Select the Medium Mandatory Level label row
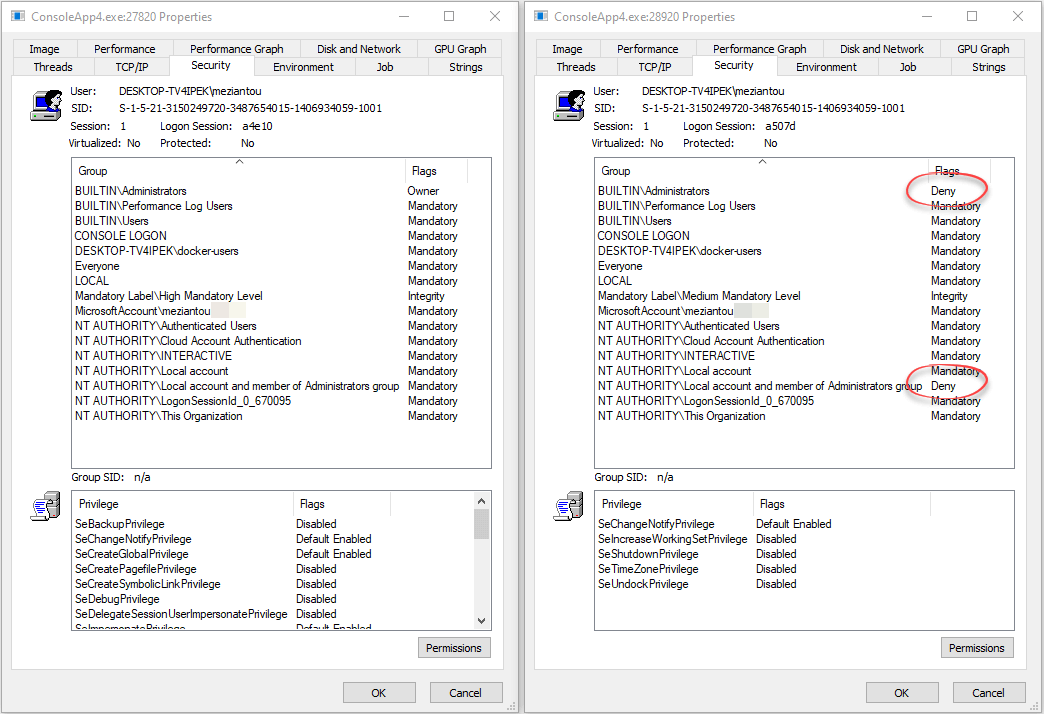The image size is (1044, 714). [x=699, y=296]
